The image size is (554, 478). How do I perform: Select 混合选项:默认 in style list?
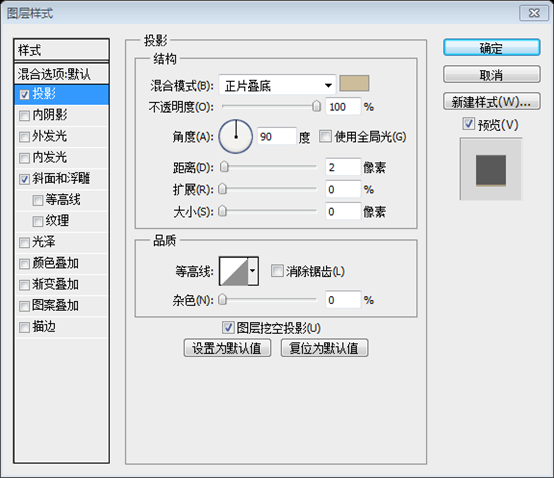tap(61, 74)
